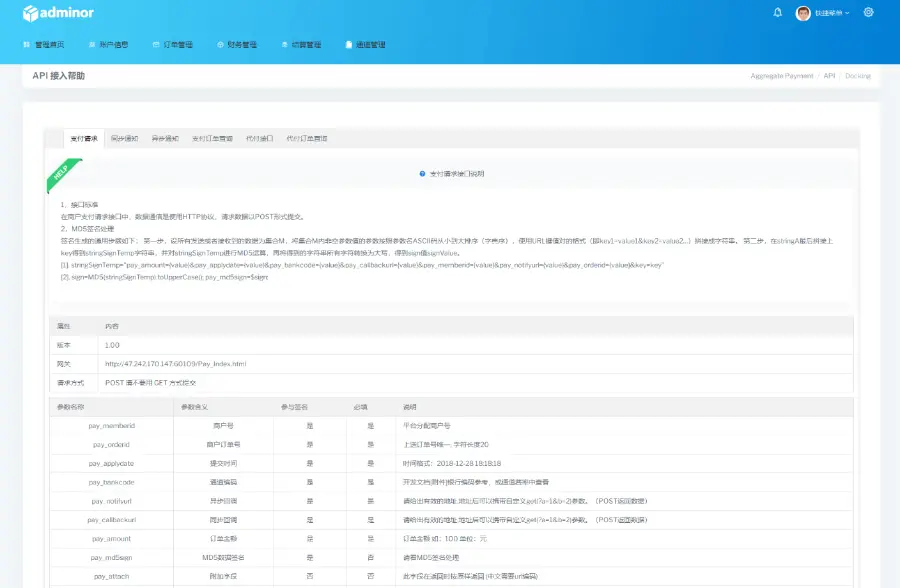This screenshot has height=588, width=900.
Task: Switch to the 同步通知 tab
Action: pos(124,138)
